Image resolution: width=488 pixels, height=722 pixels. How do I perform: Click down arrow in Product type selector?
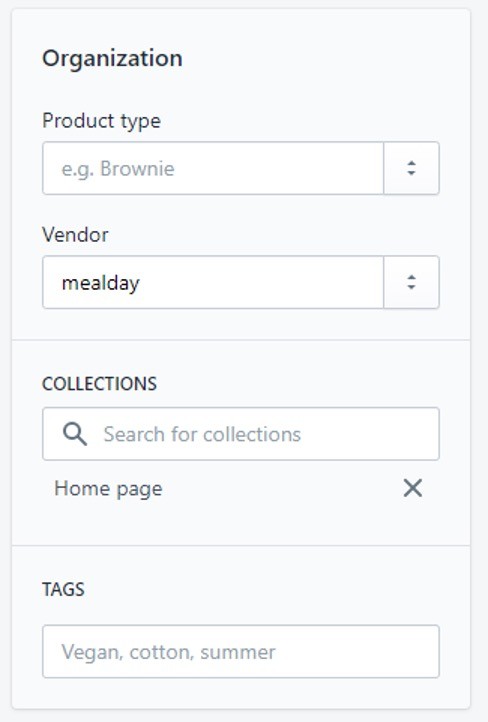pos(411,174)
